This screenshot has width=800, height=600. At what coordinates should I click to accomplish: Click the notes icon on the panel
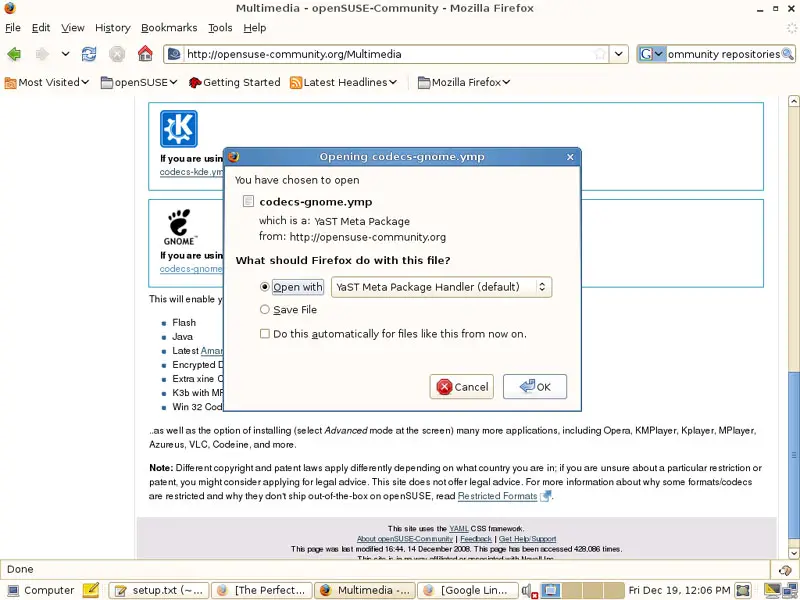tap(90, 590)
